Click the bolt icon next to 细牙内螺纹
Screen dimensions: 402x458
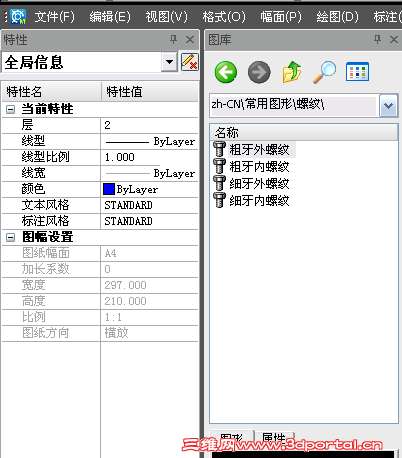[219, 200]
